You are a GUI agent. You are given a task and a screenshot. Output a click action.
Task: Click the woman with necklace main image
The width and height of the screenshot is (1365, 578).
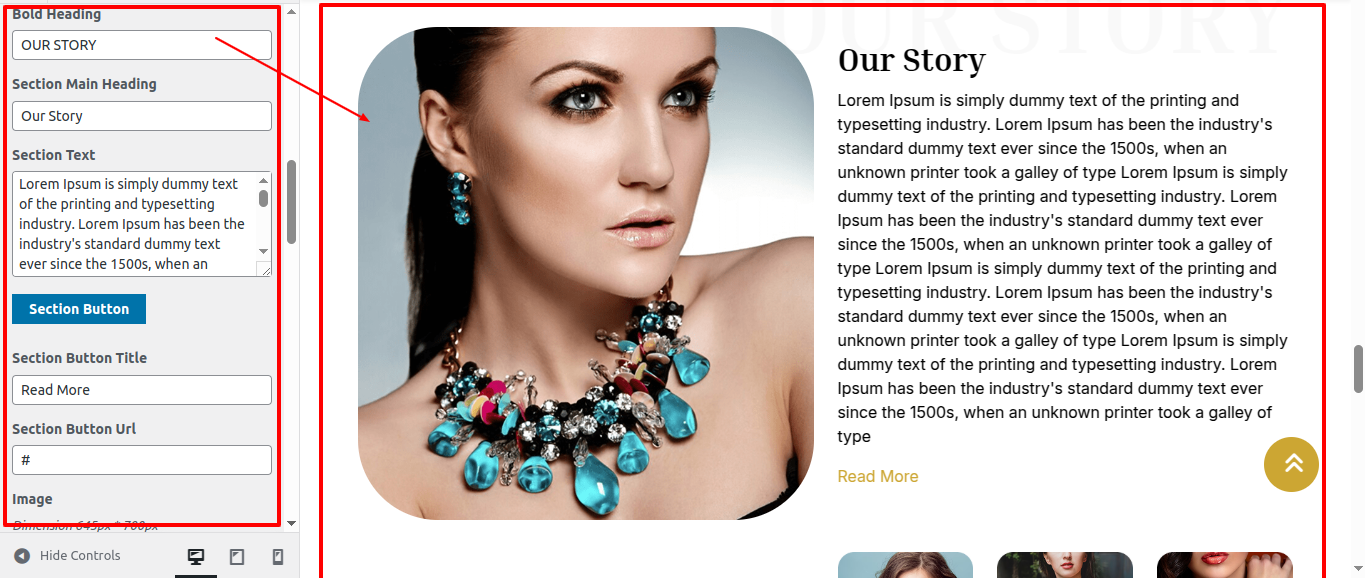click(x=586, y=273)
